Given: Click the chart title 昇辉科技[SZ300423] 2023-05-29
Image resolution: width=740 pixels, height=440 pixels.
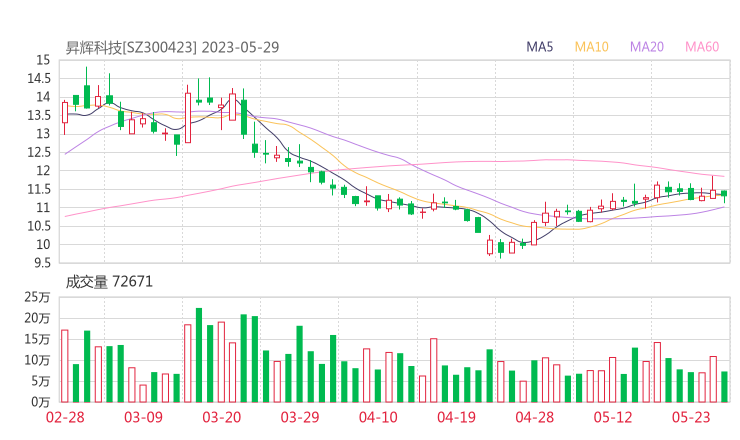Looking at the screenshot, I should tap(172, 47).
